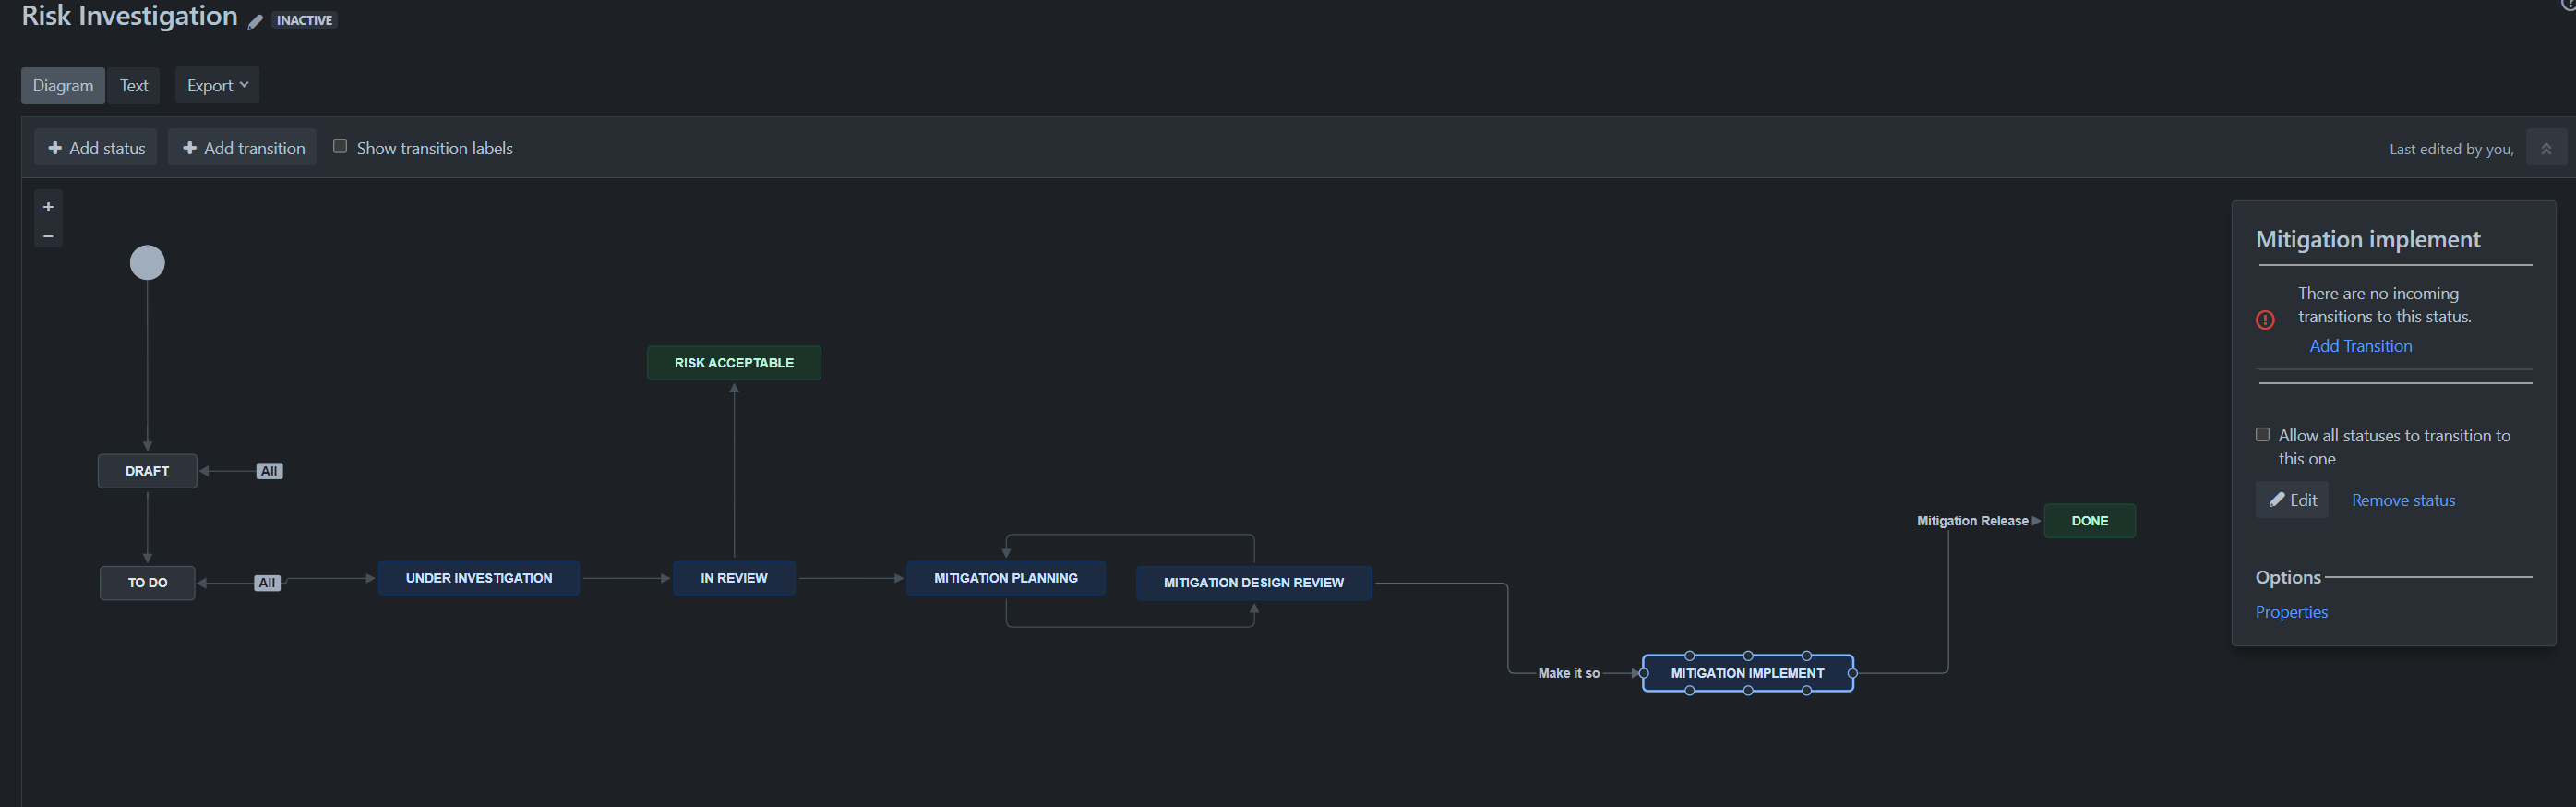Image resolution: width=2576 pixels, height=807 pixels.
Task: Click Edit in the status panel
Action: pos(2292,500)
